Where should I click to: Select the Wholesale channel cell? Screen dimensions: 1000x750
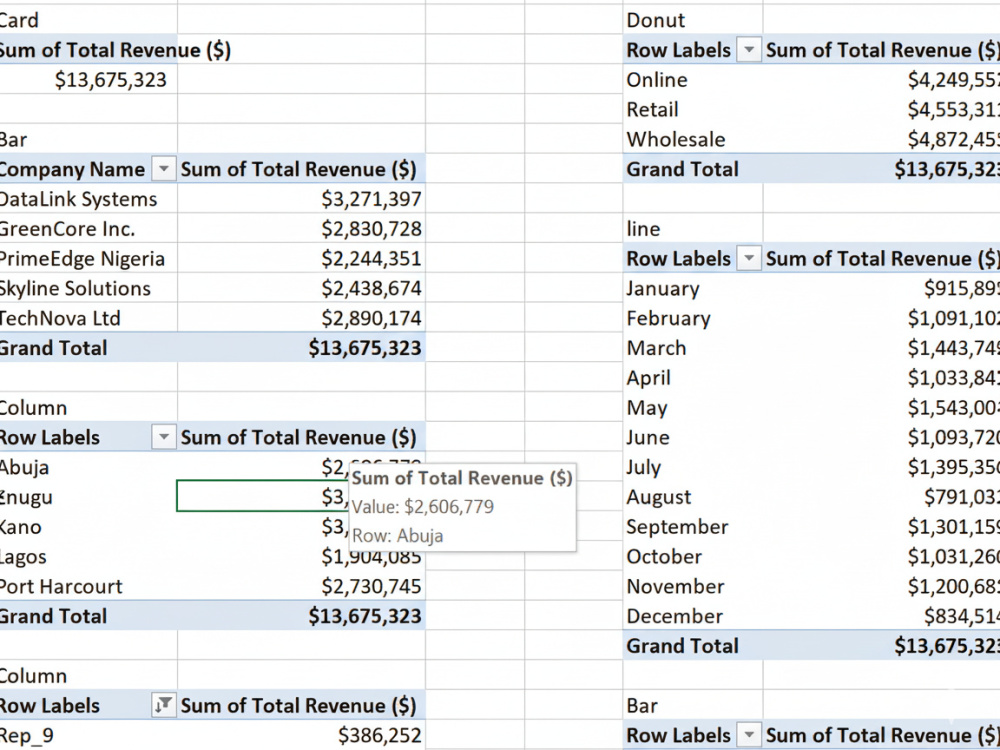point(693,139)
